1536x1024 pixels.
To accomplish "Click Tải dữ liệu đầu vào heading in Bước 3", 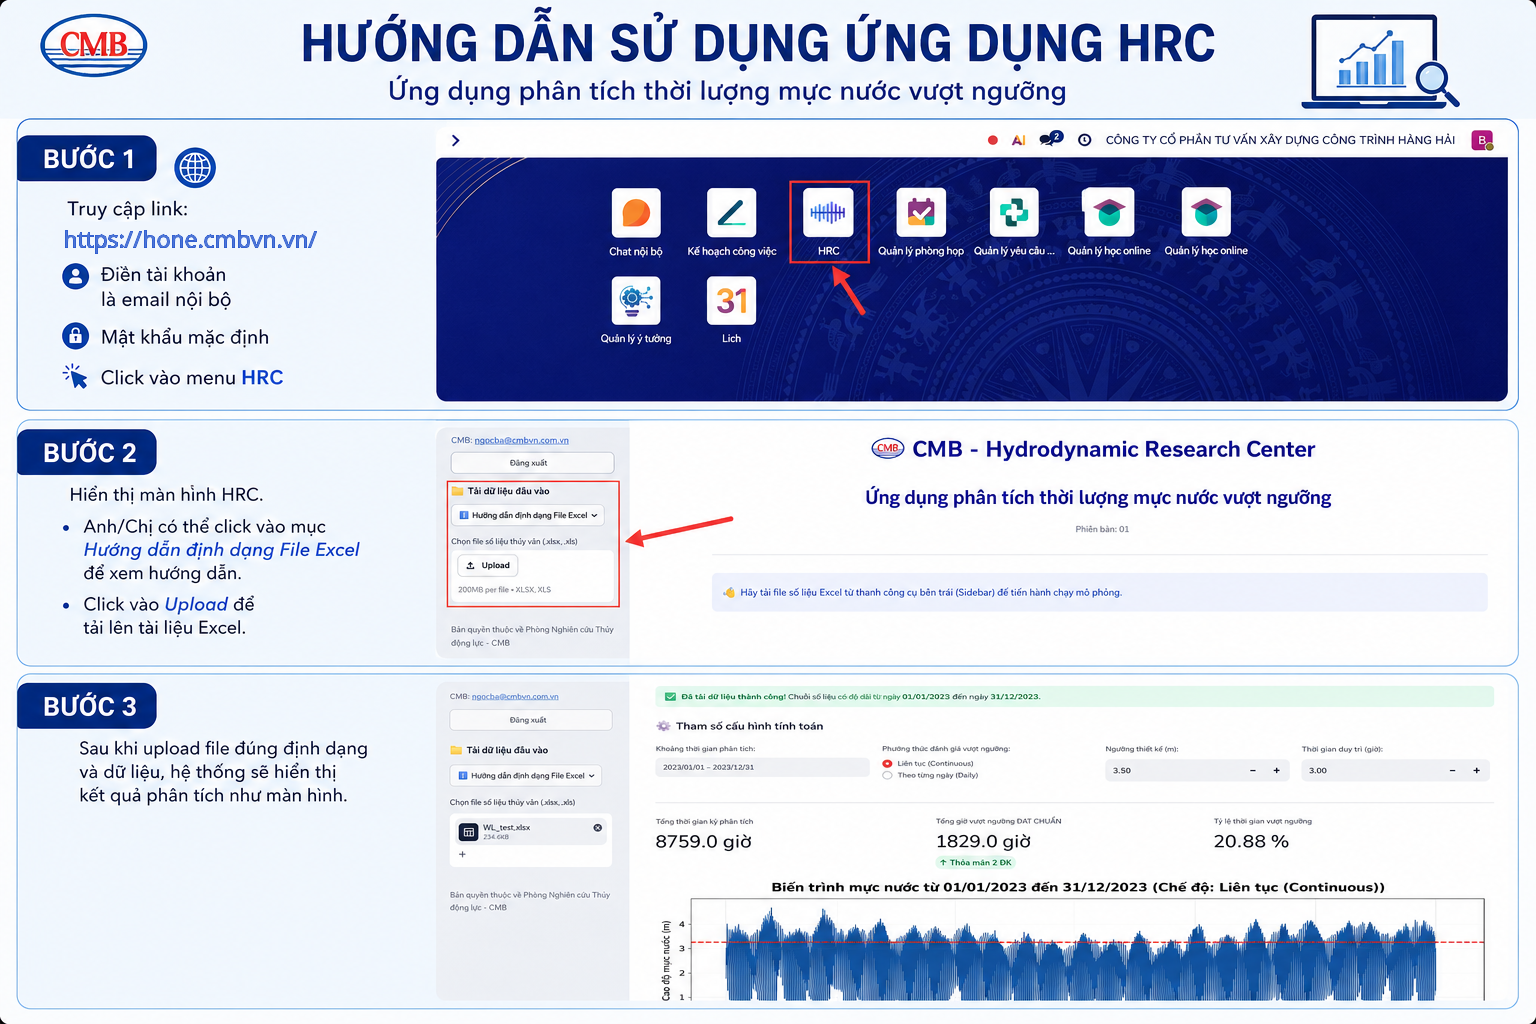I will tap(507, 750).
